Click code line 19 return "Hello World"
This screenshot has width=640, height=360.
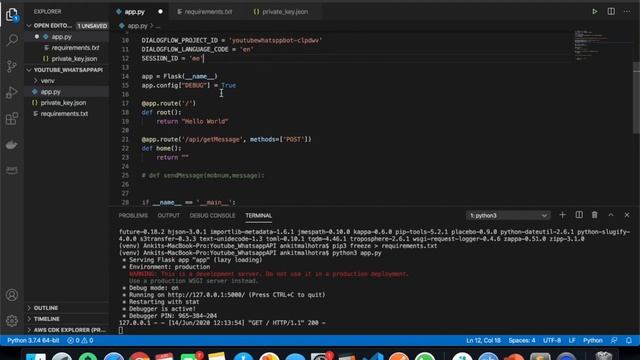point(192,122)
